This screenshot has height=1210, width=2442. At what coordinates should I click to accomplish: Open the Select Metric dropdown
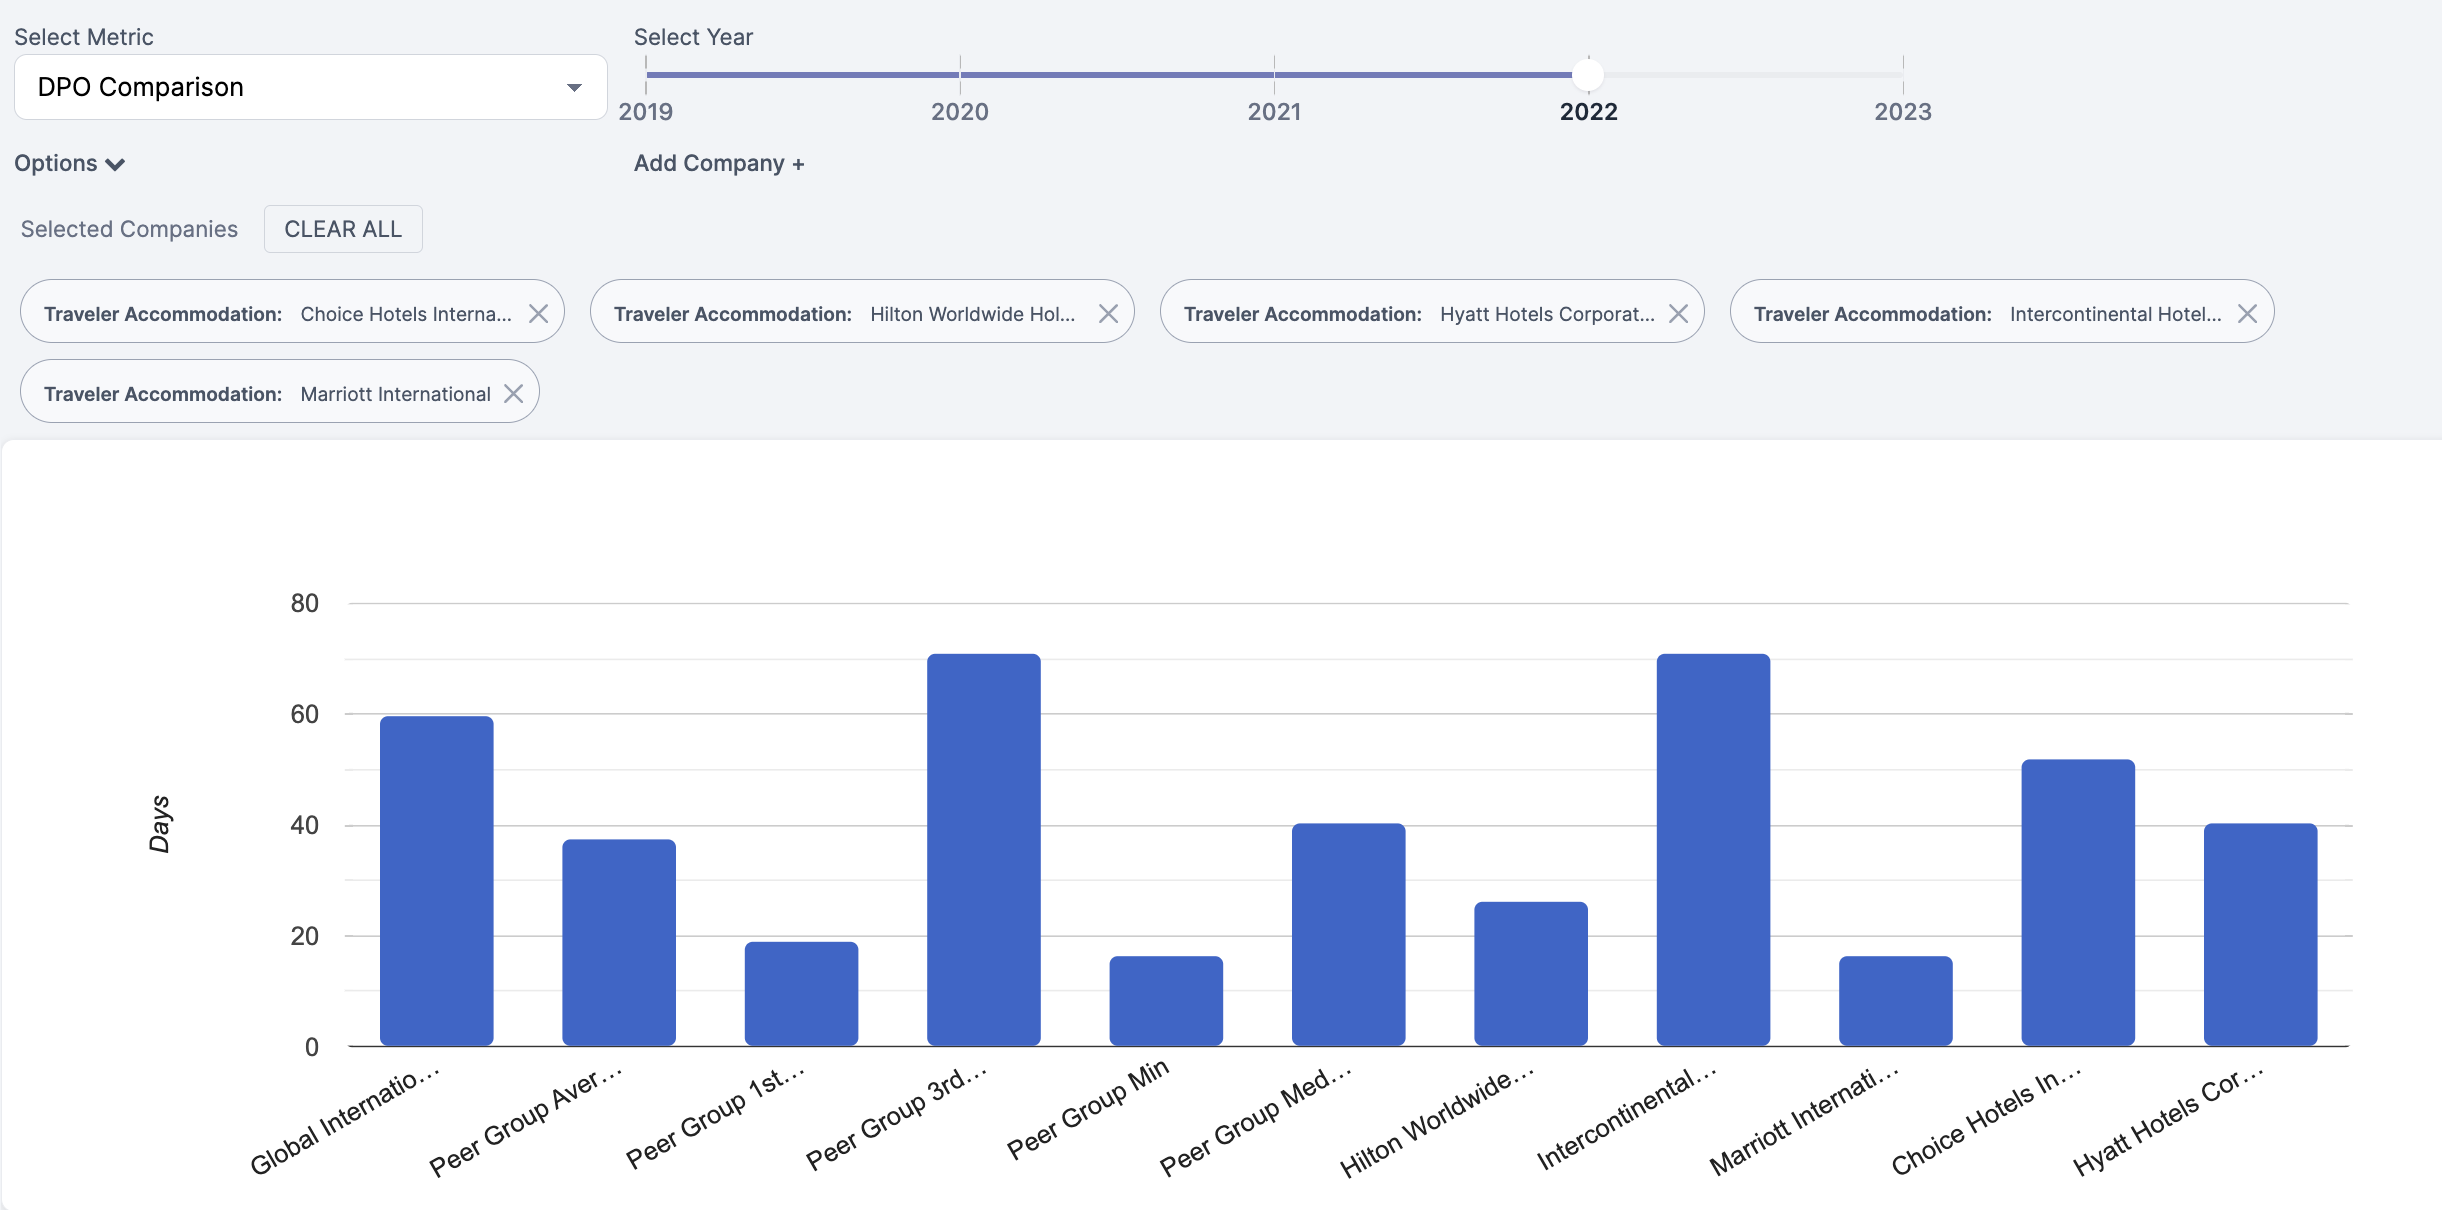pos(310,87)
